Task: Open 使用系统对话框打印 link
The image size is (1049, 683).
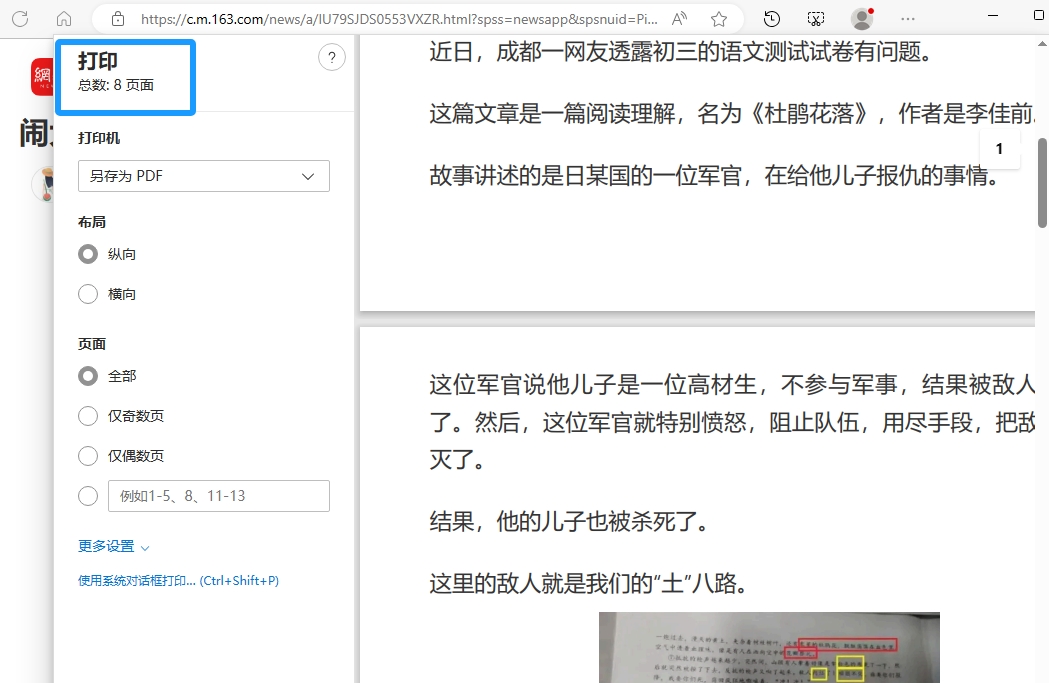Action: (179, 581)
